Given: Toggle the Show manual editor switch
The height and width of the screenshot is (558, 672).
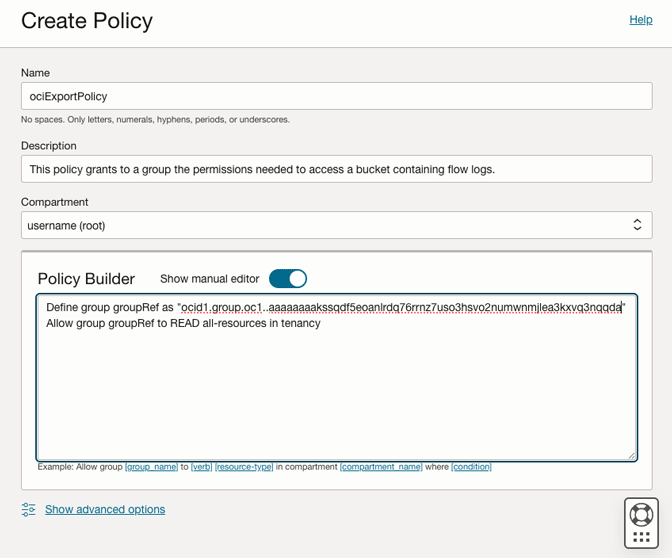Looking at the screenshot, I should coord(288,279).
